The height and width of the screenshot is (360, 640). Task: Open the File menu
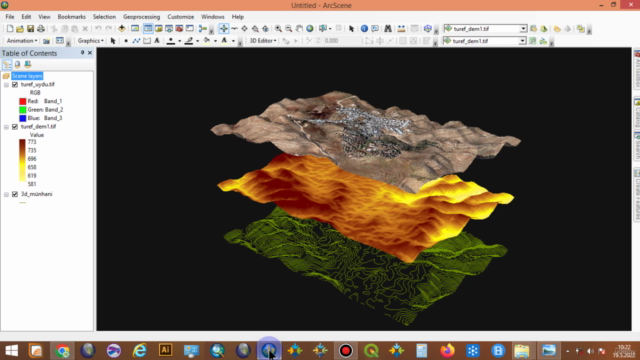[x=10, y=17]
